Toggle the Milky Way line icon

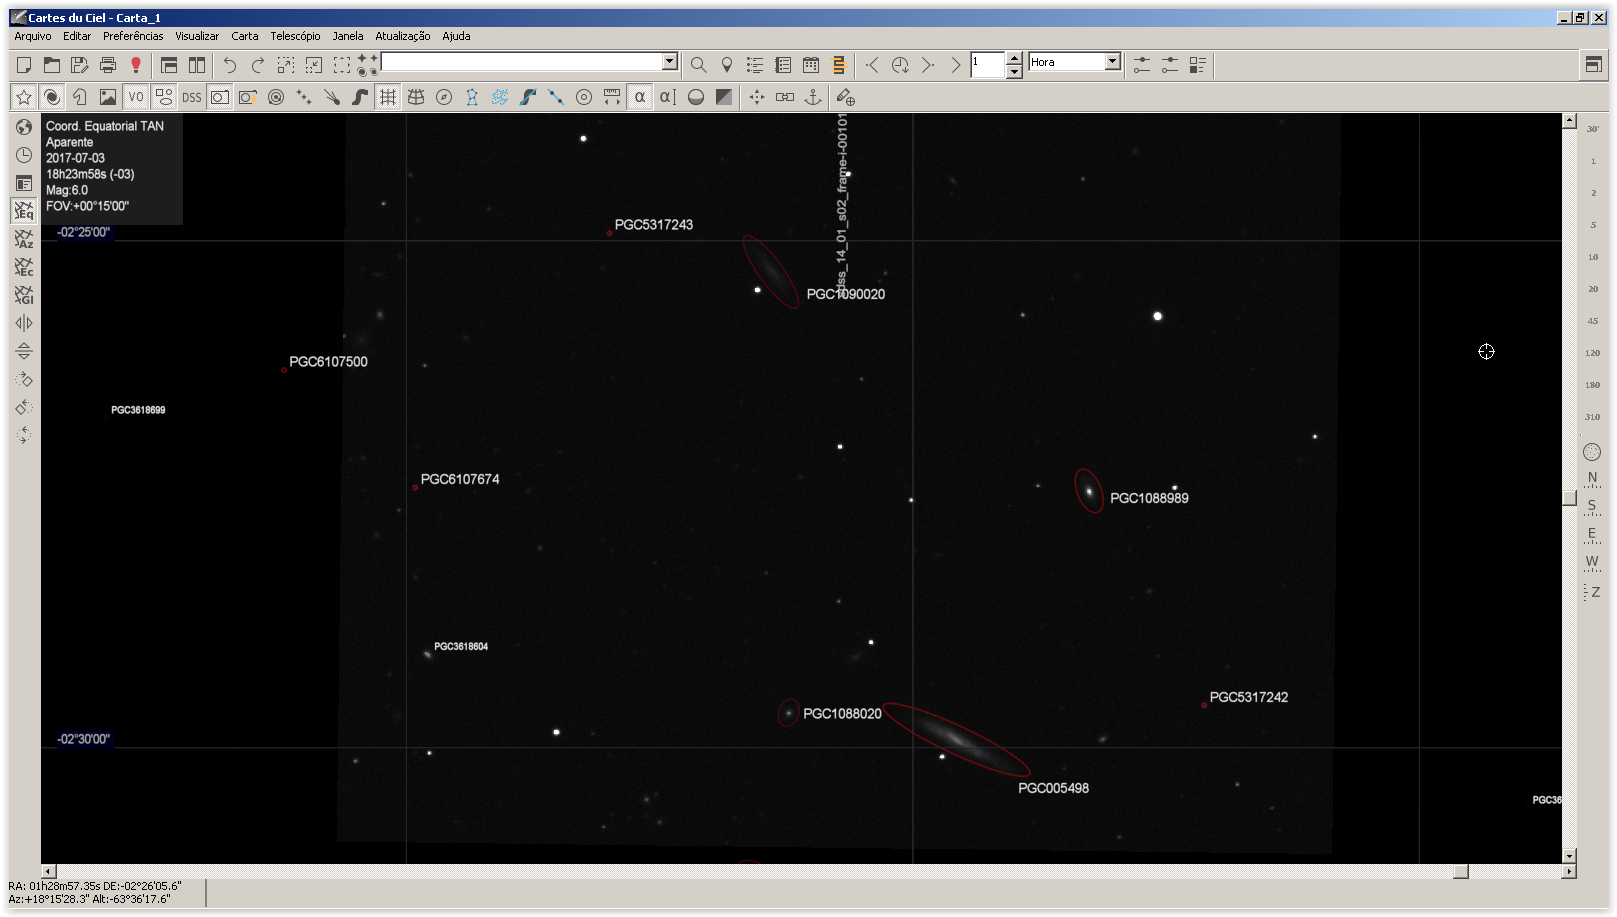tap(528, 97)
